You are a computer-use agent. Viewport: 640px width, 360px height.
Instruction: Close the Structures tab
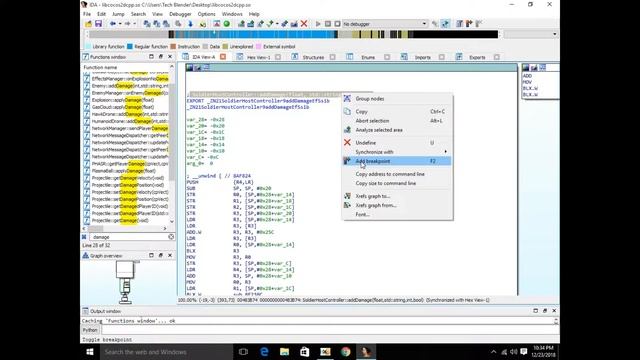click(x=333, y=57)
